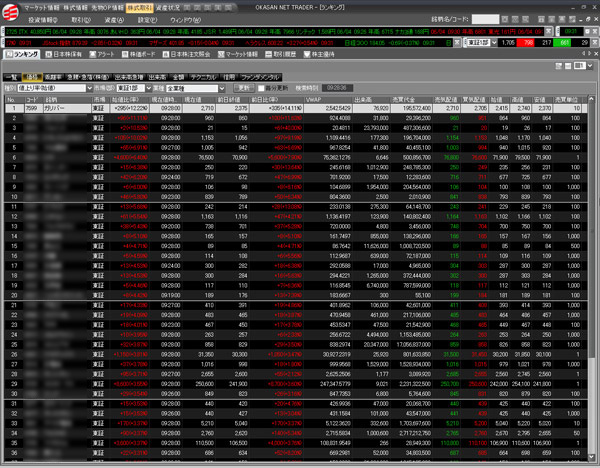This screenshot has height=468, width=600.
Task: Open the 投資情報 menu
Action: pyautogui.click(x=43, y=20)
